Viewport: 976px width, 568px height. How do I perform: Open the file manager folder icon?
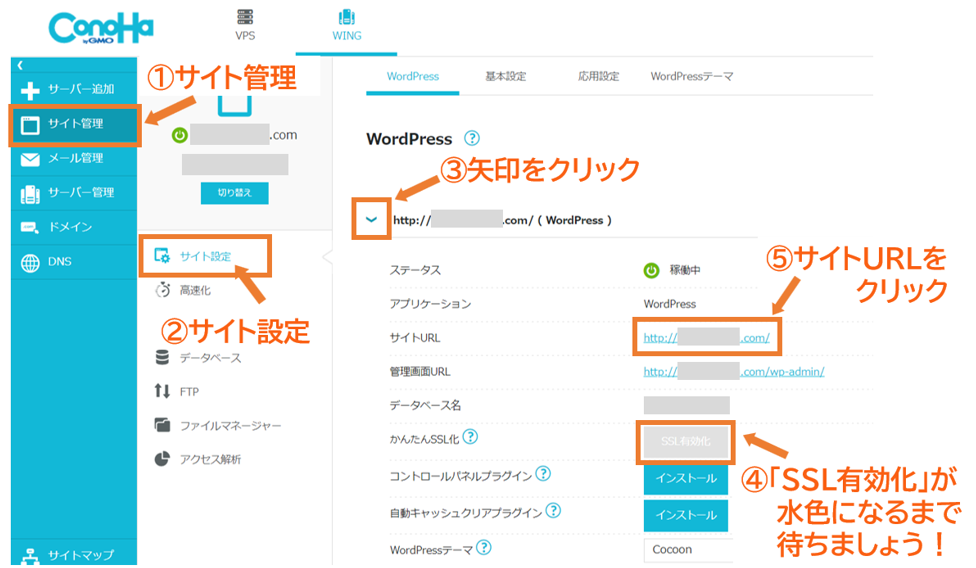[162, 426]
